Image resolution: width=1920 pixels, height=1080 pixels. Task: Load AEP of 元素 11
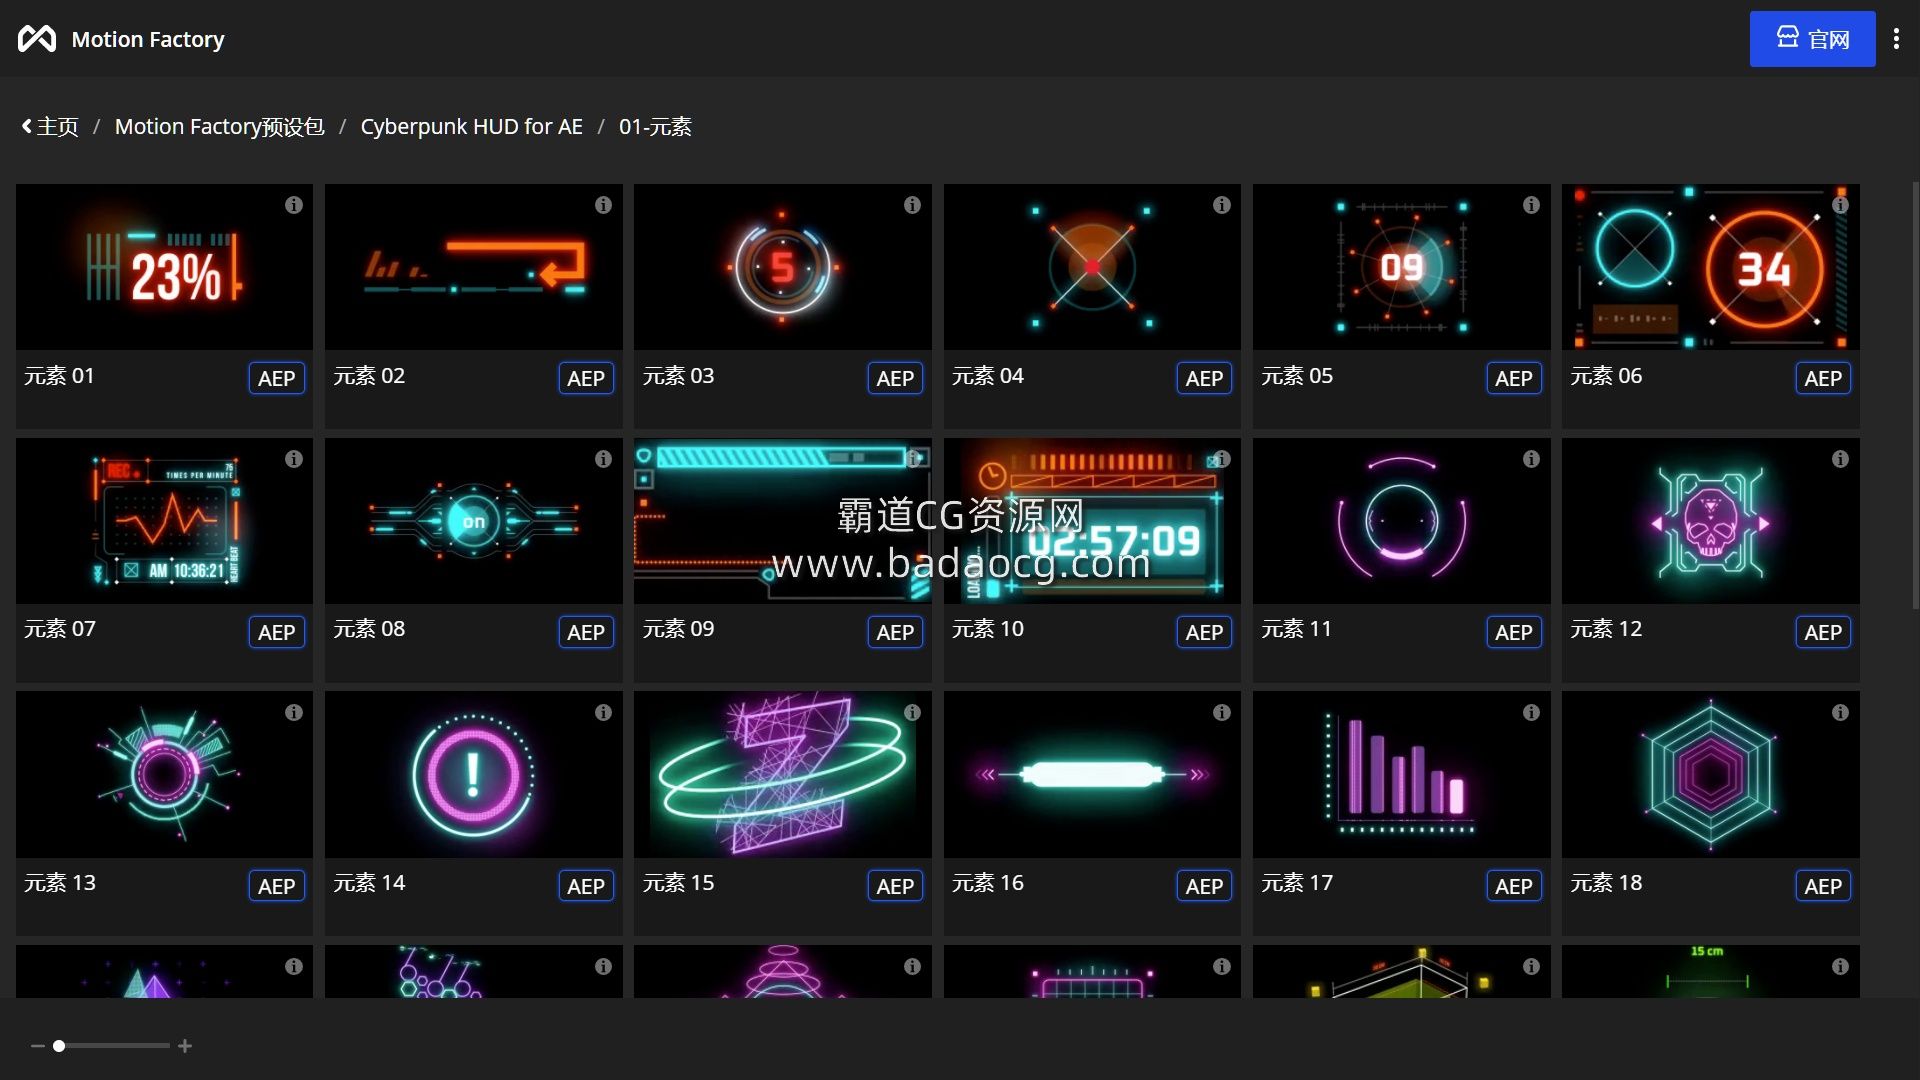pos(1514,632)
